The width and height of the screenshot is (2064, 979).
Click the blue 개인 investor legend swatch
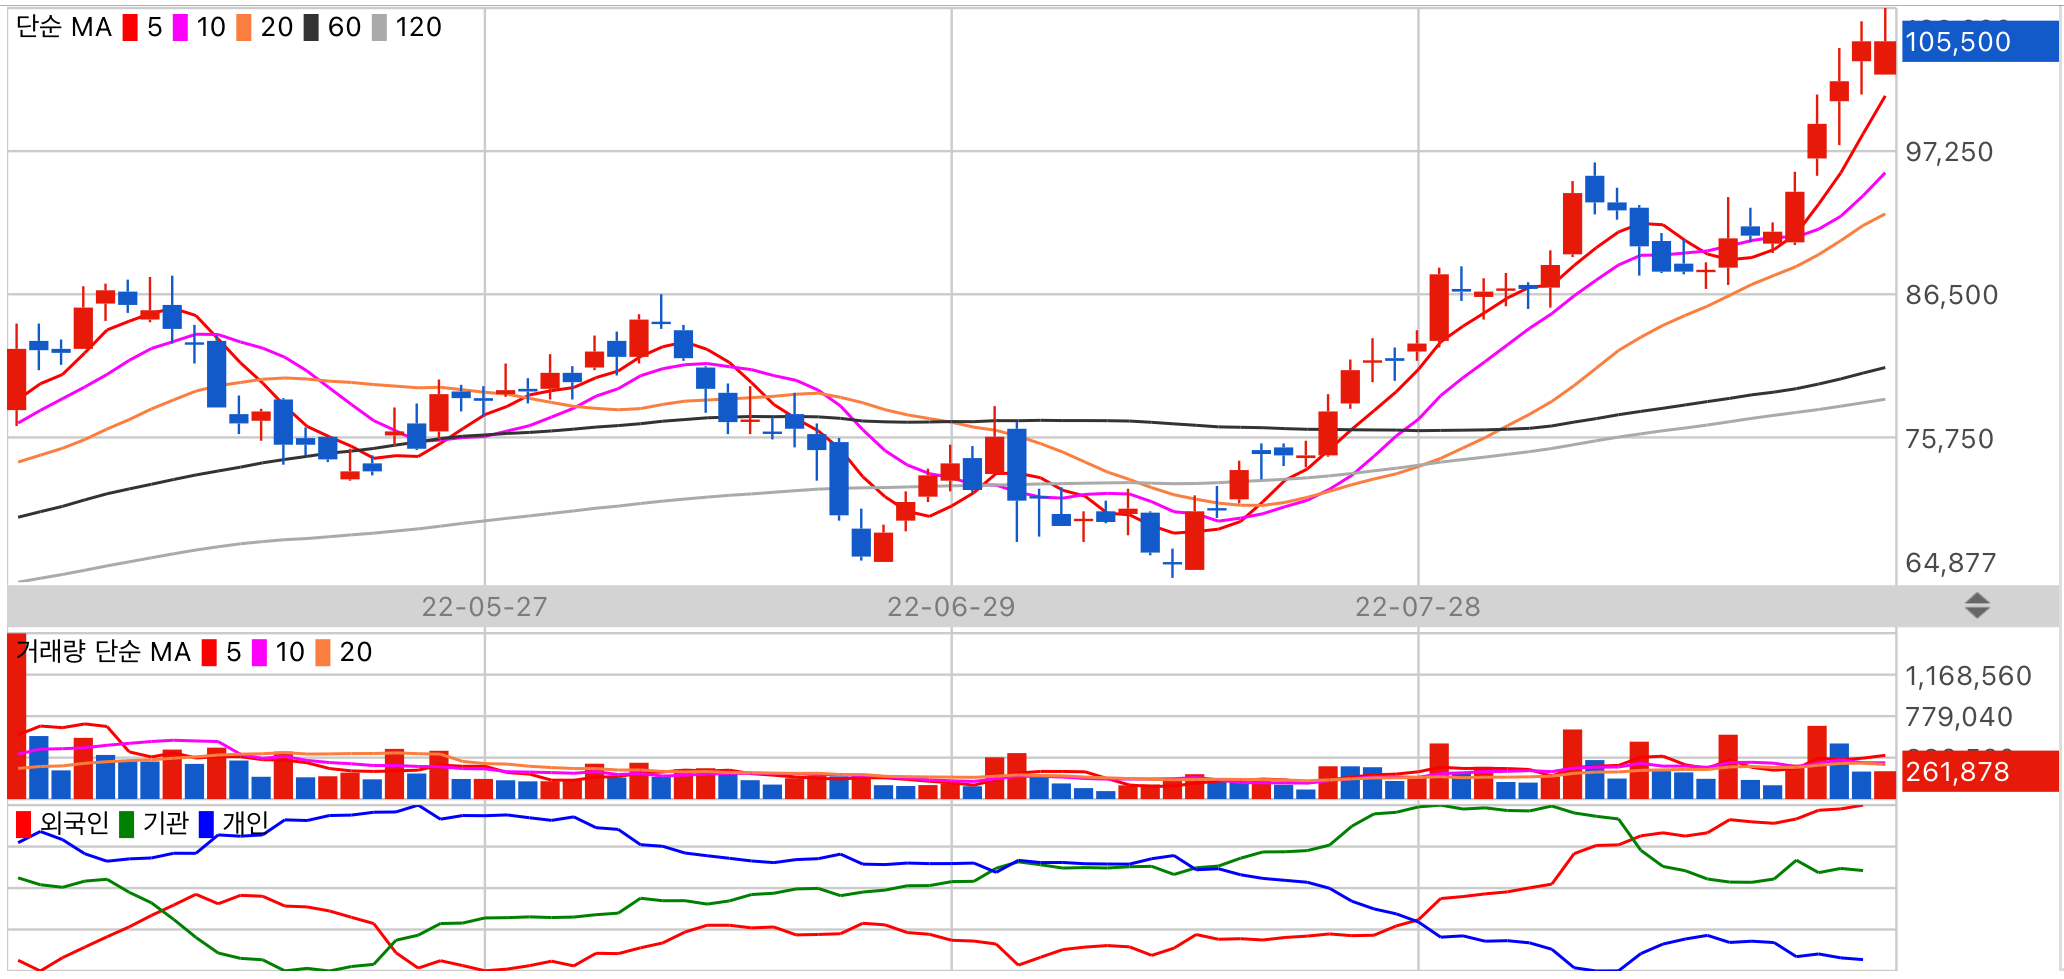(206, 824)
